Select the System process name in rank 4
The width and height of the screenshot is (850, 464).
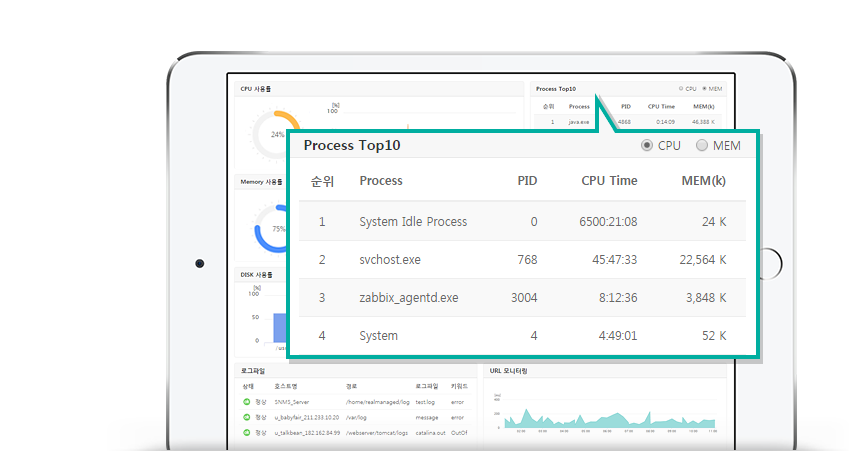(x=378, y=336)
